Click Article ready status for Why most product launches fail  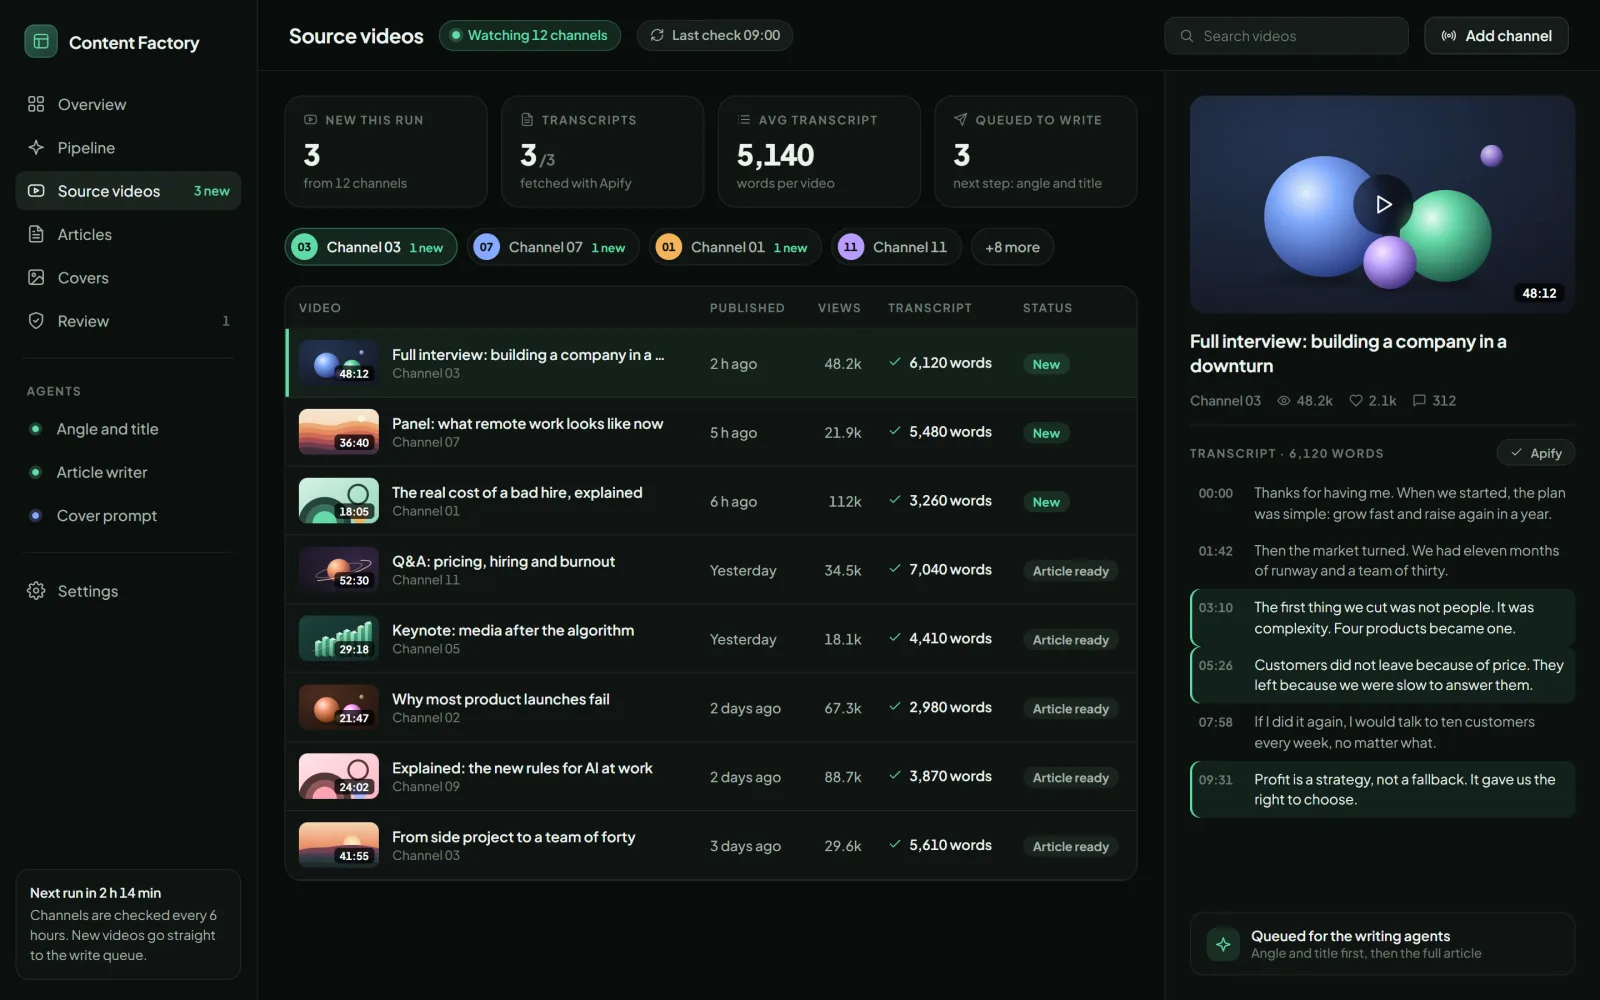pos(1070,709)
